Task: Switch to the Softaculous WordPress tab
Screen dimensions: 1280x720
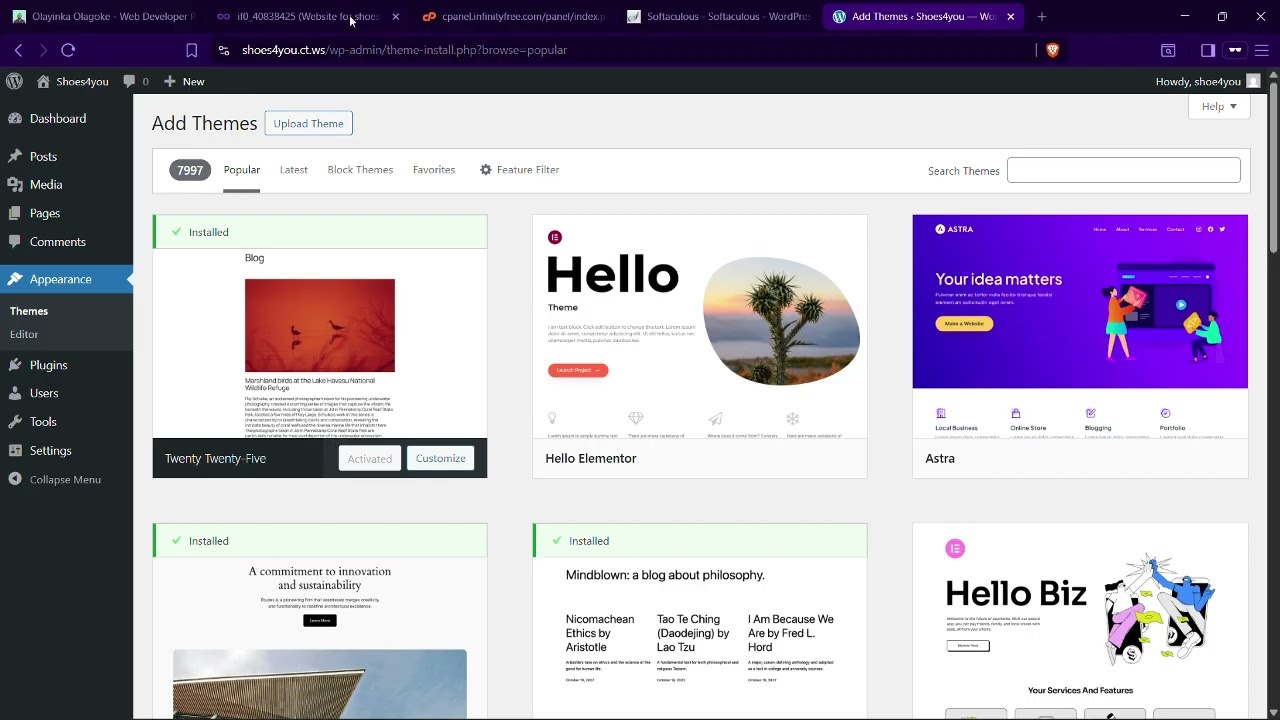Action: [x=719, y=16]
